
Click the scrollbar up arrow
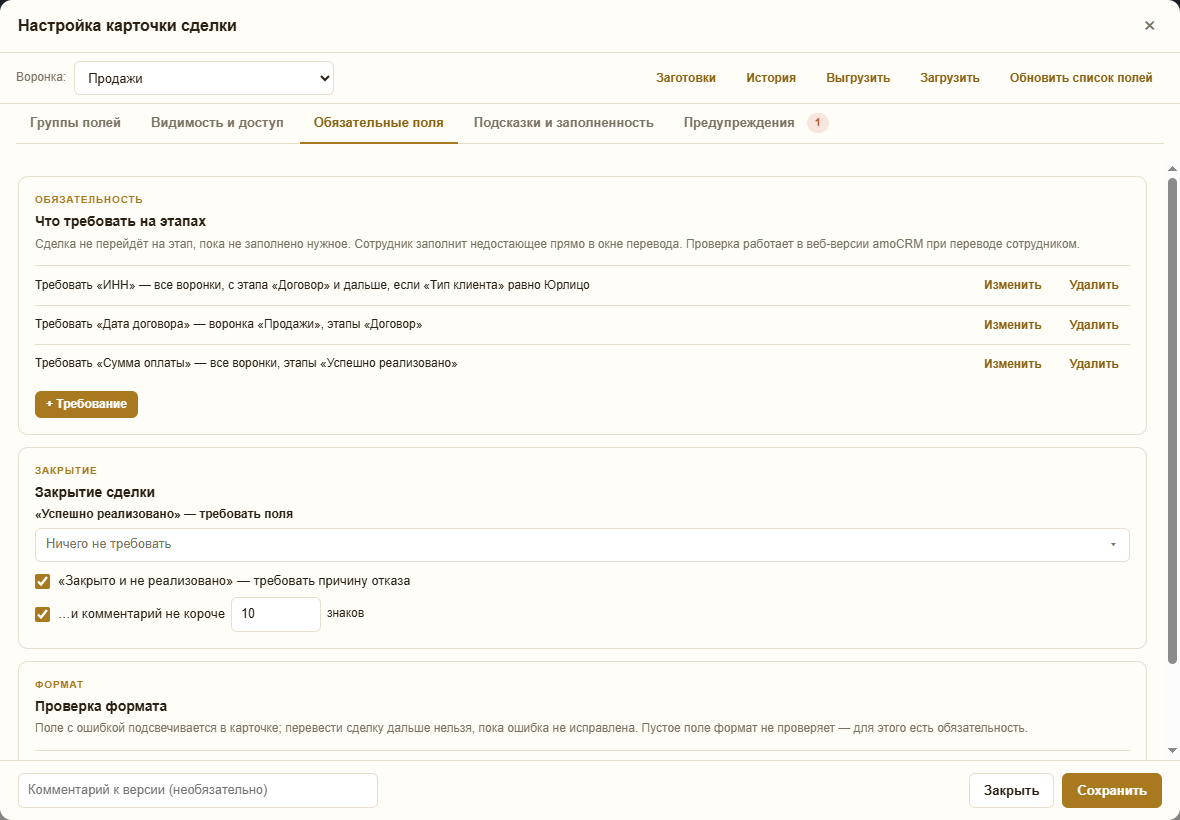point(1172,169)
